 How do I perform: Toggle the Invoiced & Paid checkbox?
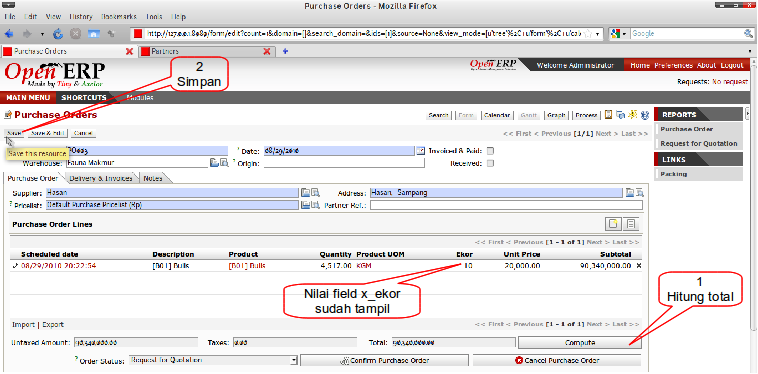pos(491,151)
